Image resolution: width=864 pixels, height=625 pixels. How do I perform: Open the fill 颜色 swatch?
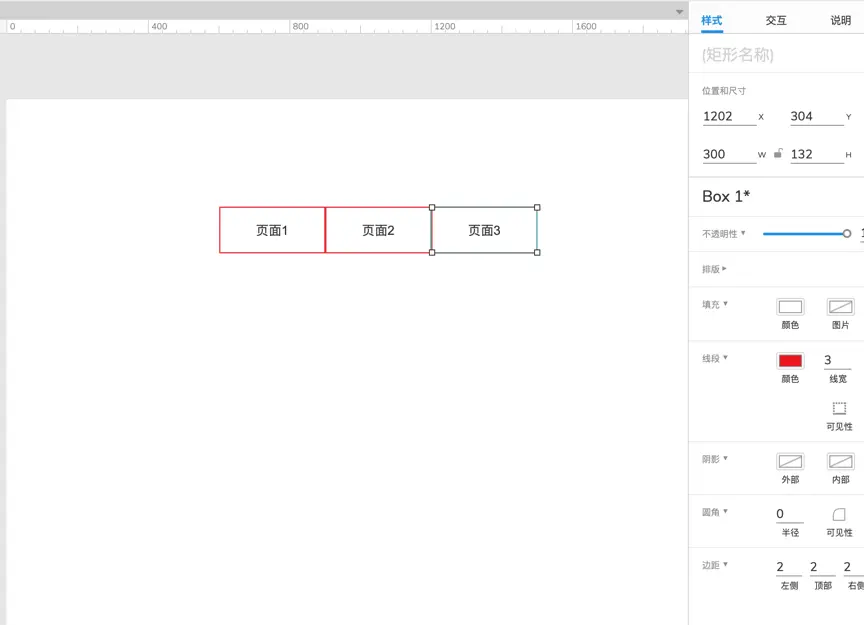pos(790,306)
